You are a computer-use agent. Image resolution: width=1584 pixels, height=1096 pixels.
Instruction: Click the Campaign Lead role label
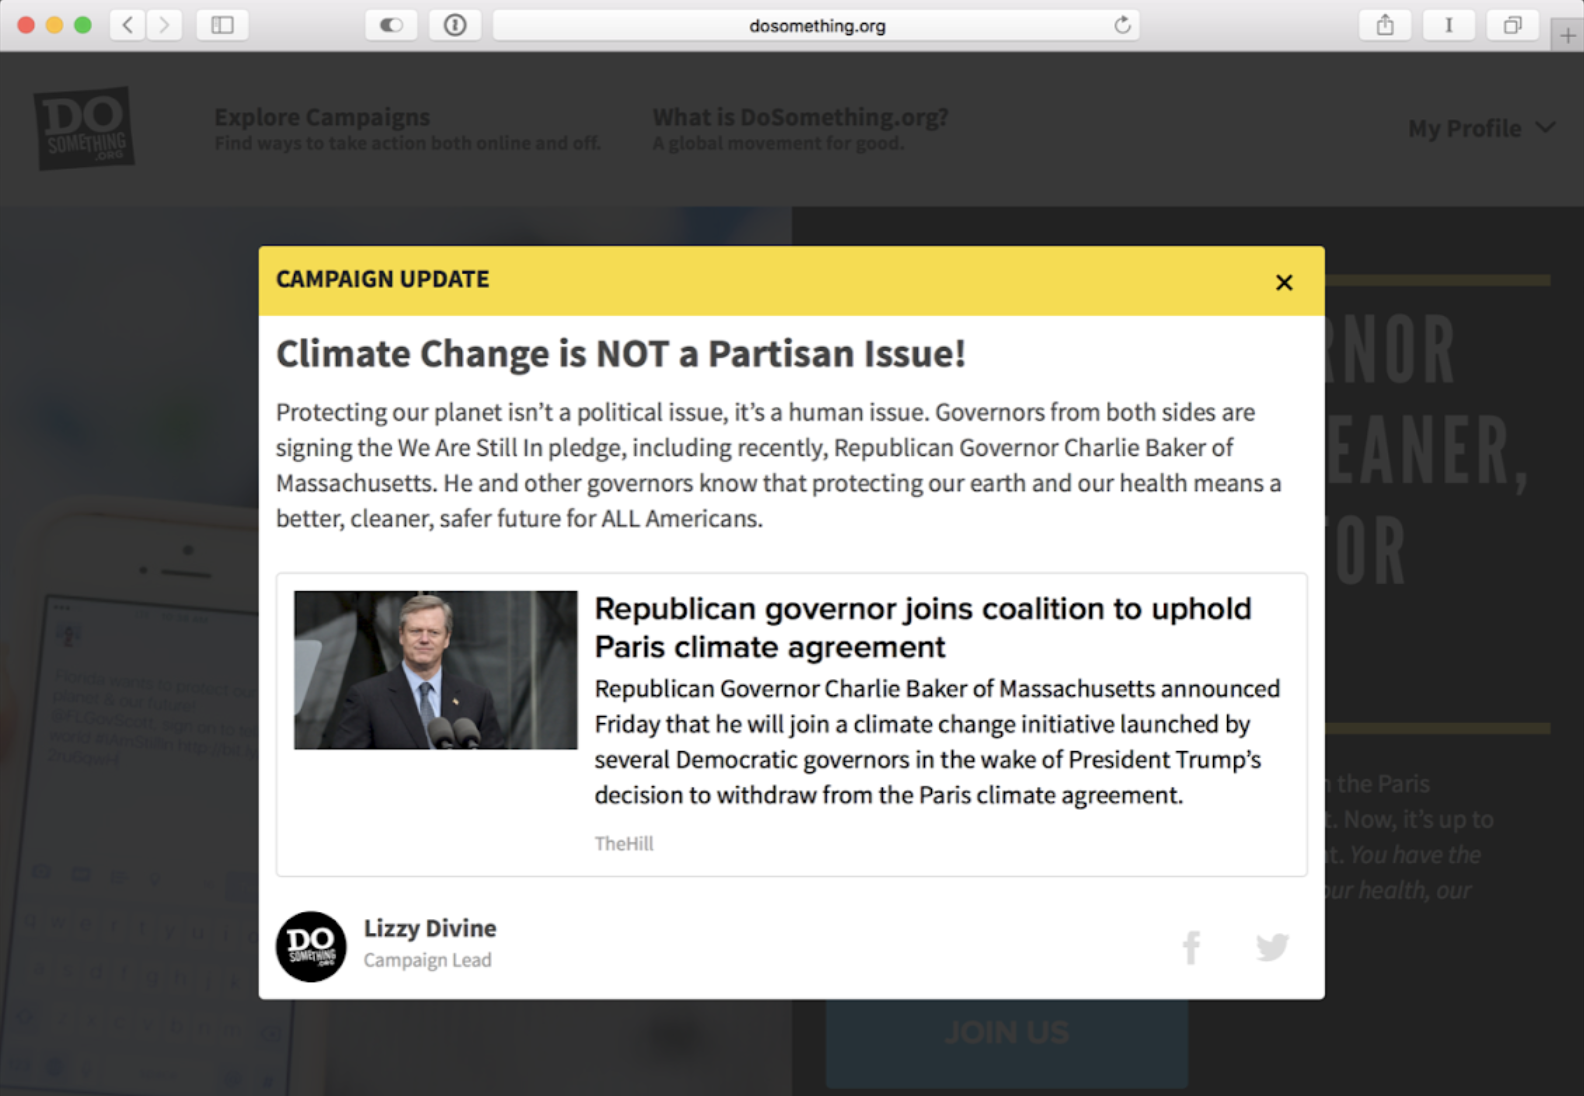(427, 960)
